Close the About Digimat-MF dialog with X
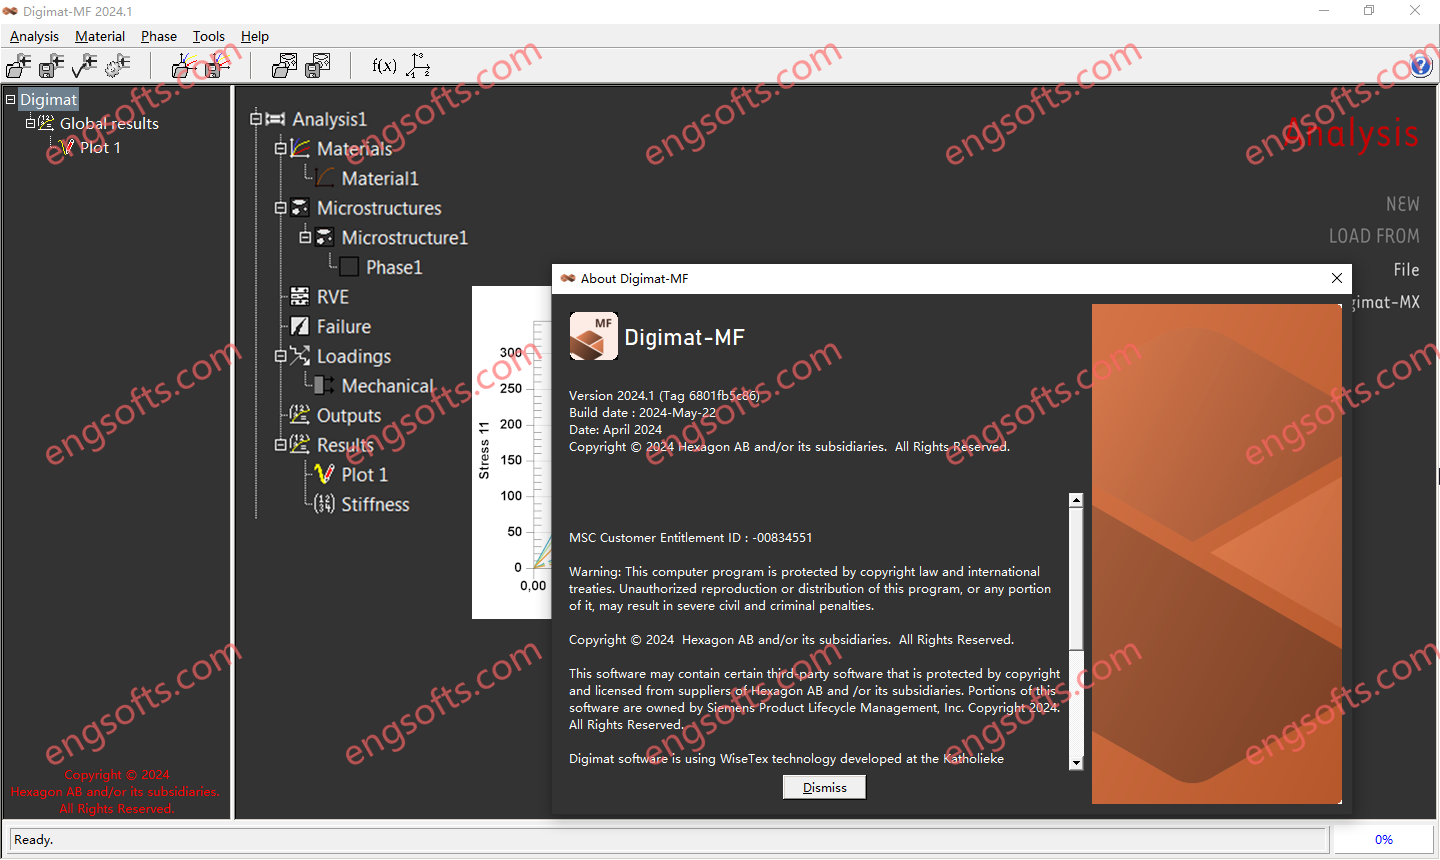The height and width of the screenshot is (860, 1440). 1337,278
